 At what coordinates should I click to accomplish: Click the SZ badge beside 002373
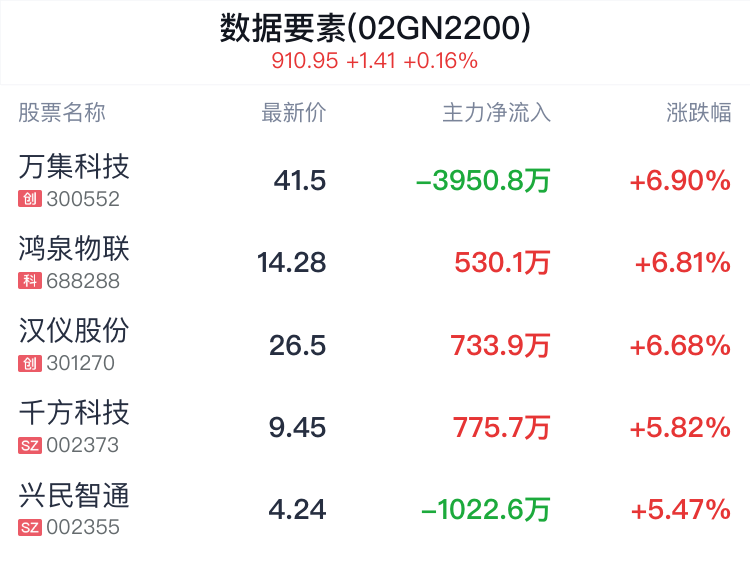(30, 445)
